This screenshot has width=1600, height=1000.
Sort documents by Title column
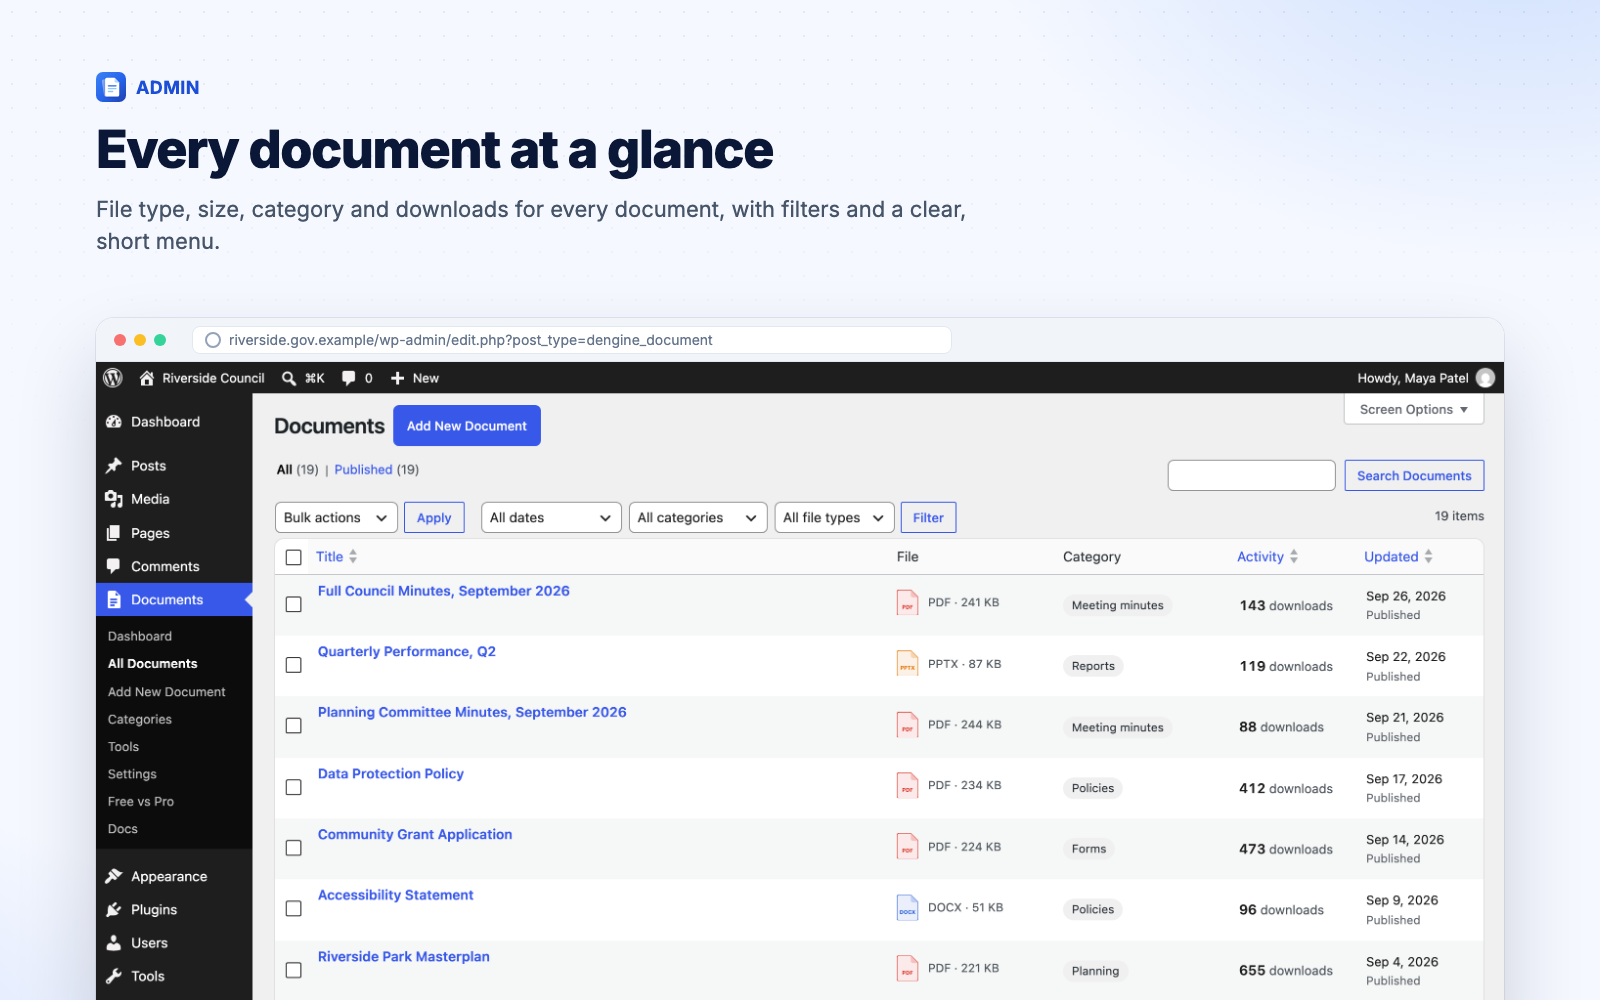336,557
